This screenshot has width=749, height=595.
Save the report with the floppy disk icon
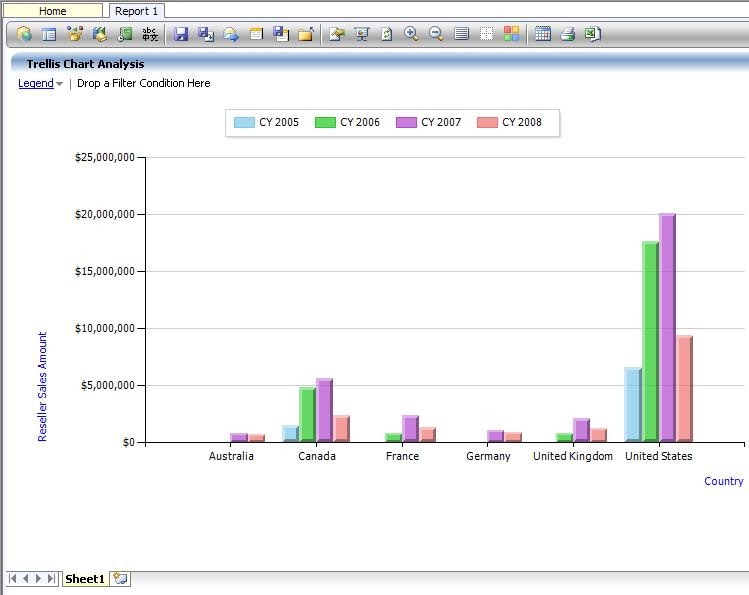pos(181,34)
